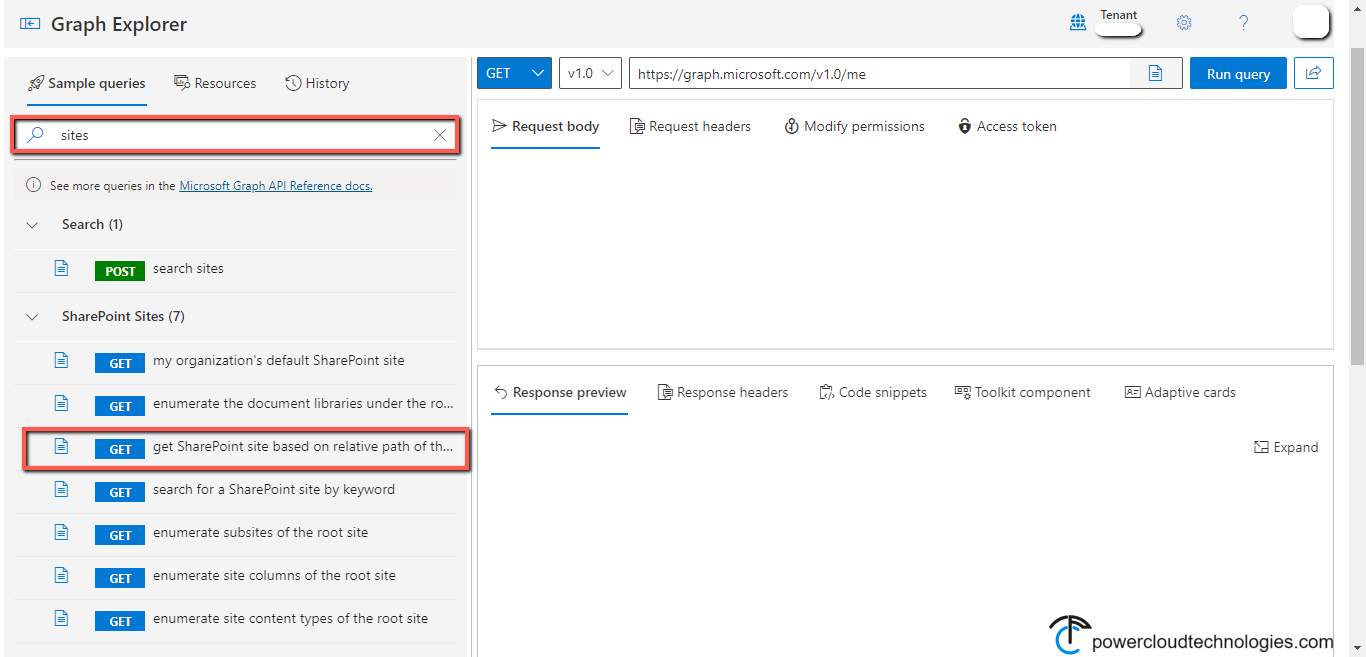Click the user profile avatar
This screenshot has height=657, width=1366.
click(x=1311, y=22)
